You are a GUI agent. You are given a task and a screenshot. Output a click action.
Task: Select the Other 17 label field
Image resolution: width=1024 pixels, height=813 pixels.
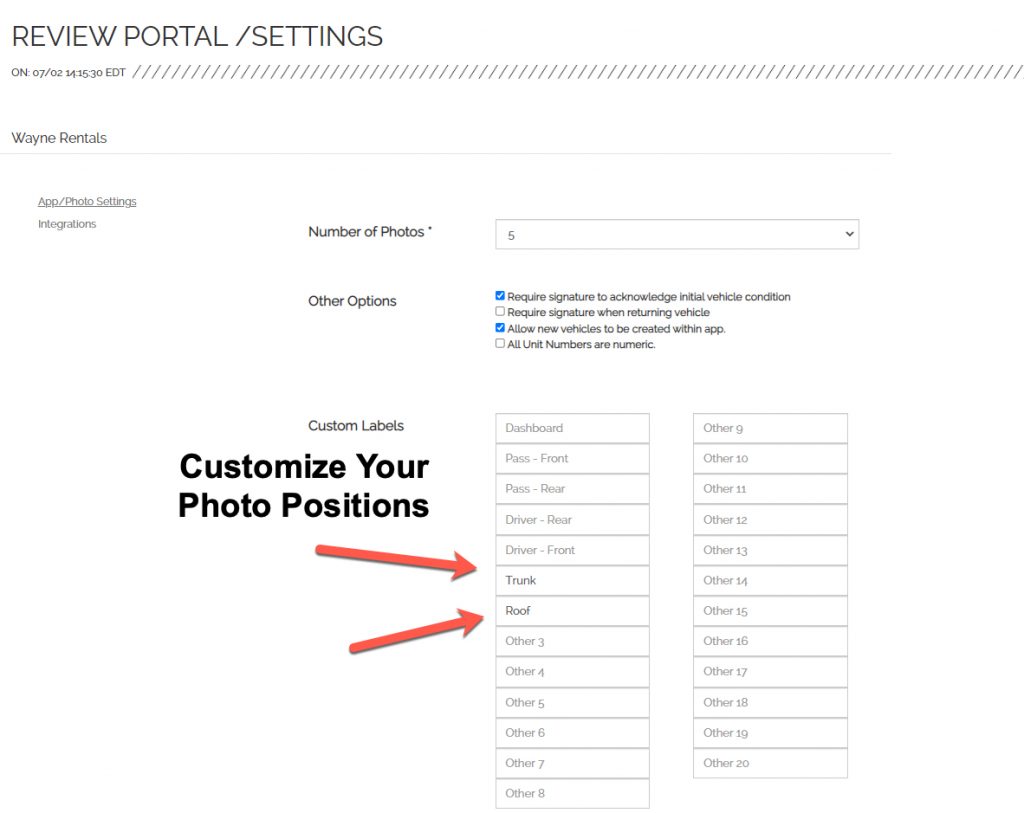[771, 671]
